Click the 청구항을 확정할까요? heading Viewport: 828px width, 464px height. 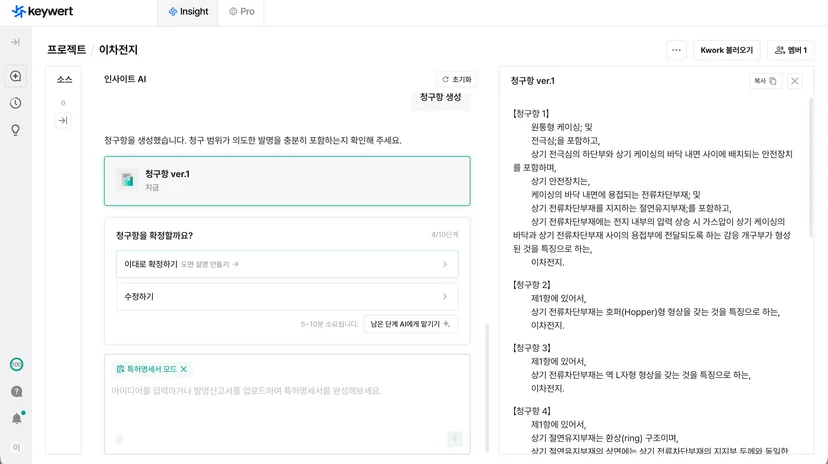pyautogui.click(x=154, y=235)
